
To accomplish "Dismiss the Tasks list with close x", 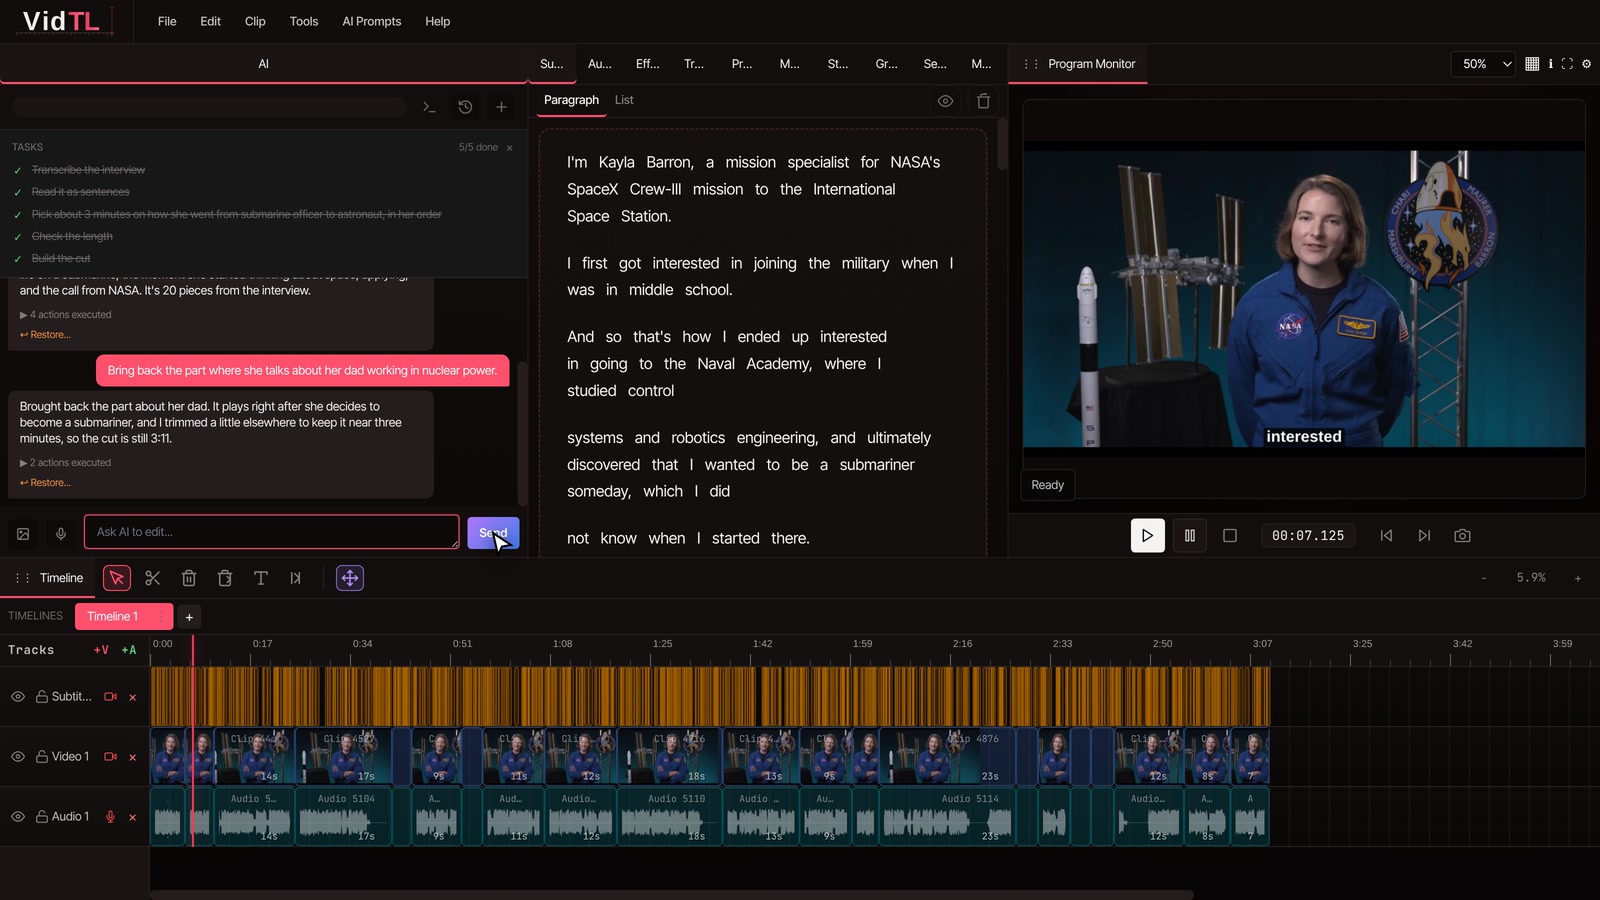I will (509, 148).
